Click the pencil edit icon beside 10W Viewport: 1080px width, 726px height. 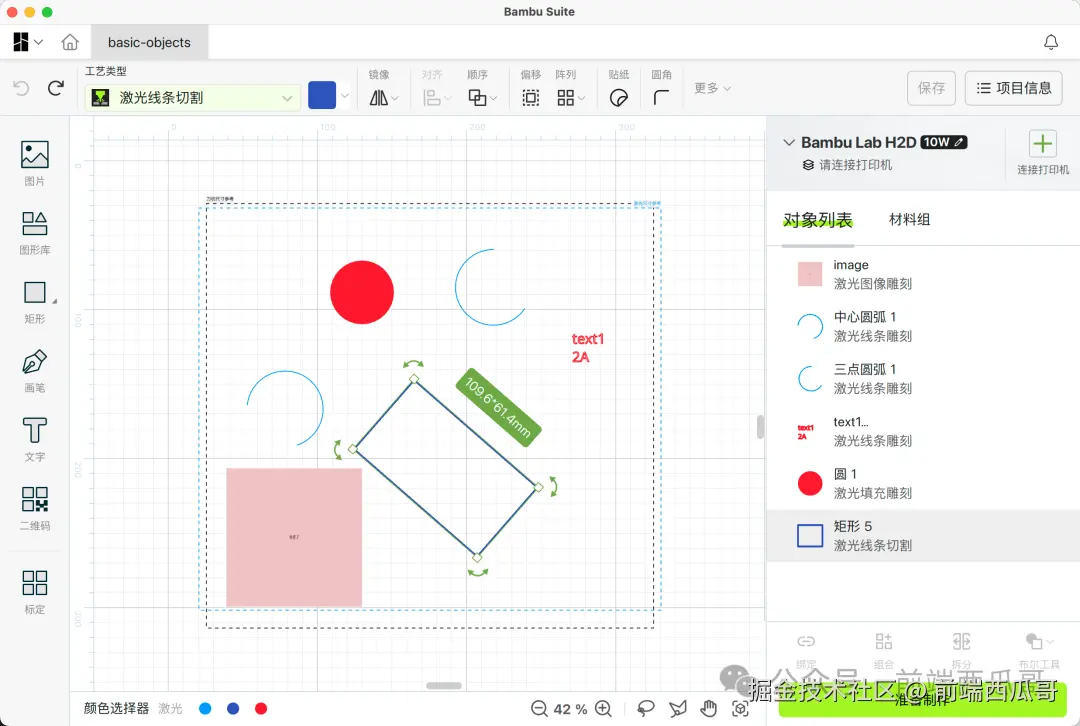pyautogui.click(x=959, y=142)
